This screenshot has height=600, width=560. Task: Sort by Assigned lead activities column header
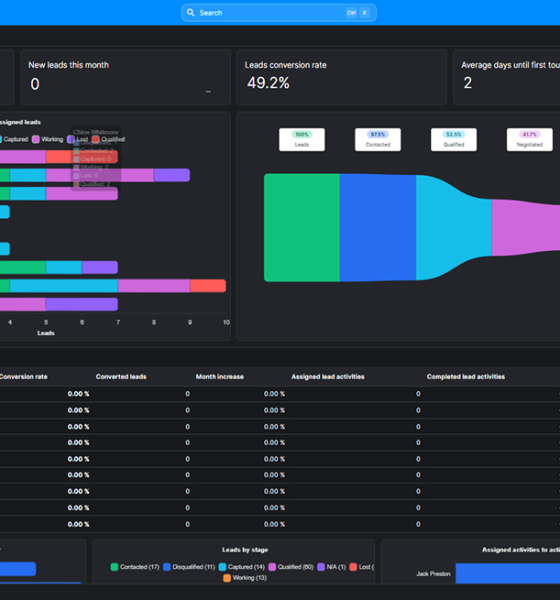(328, 377)
